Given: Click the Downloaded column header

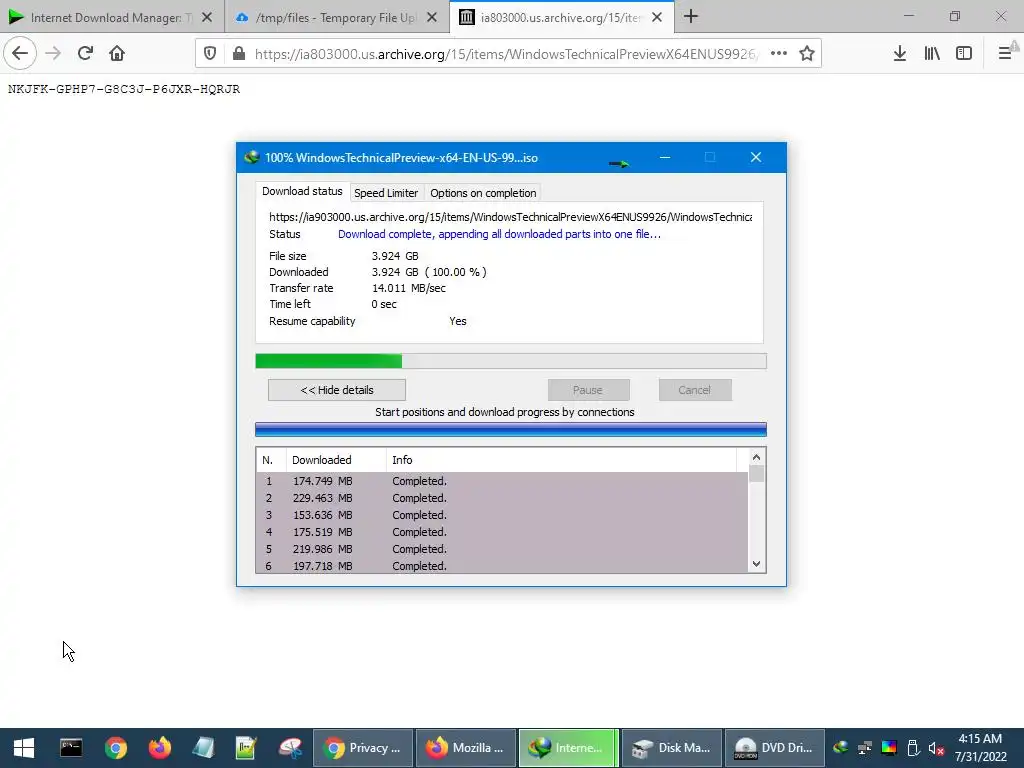Looking at the screenshot, I should 336,460.
